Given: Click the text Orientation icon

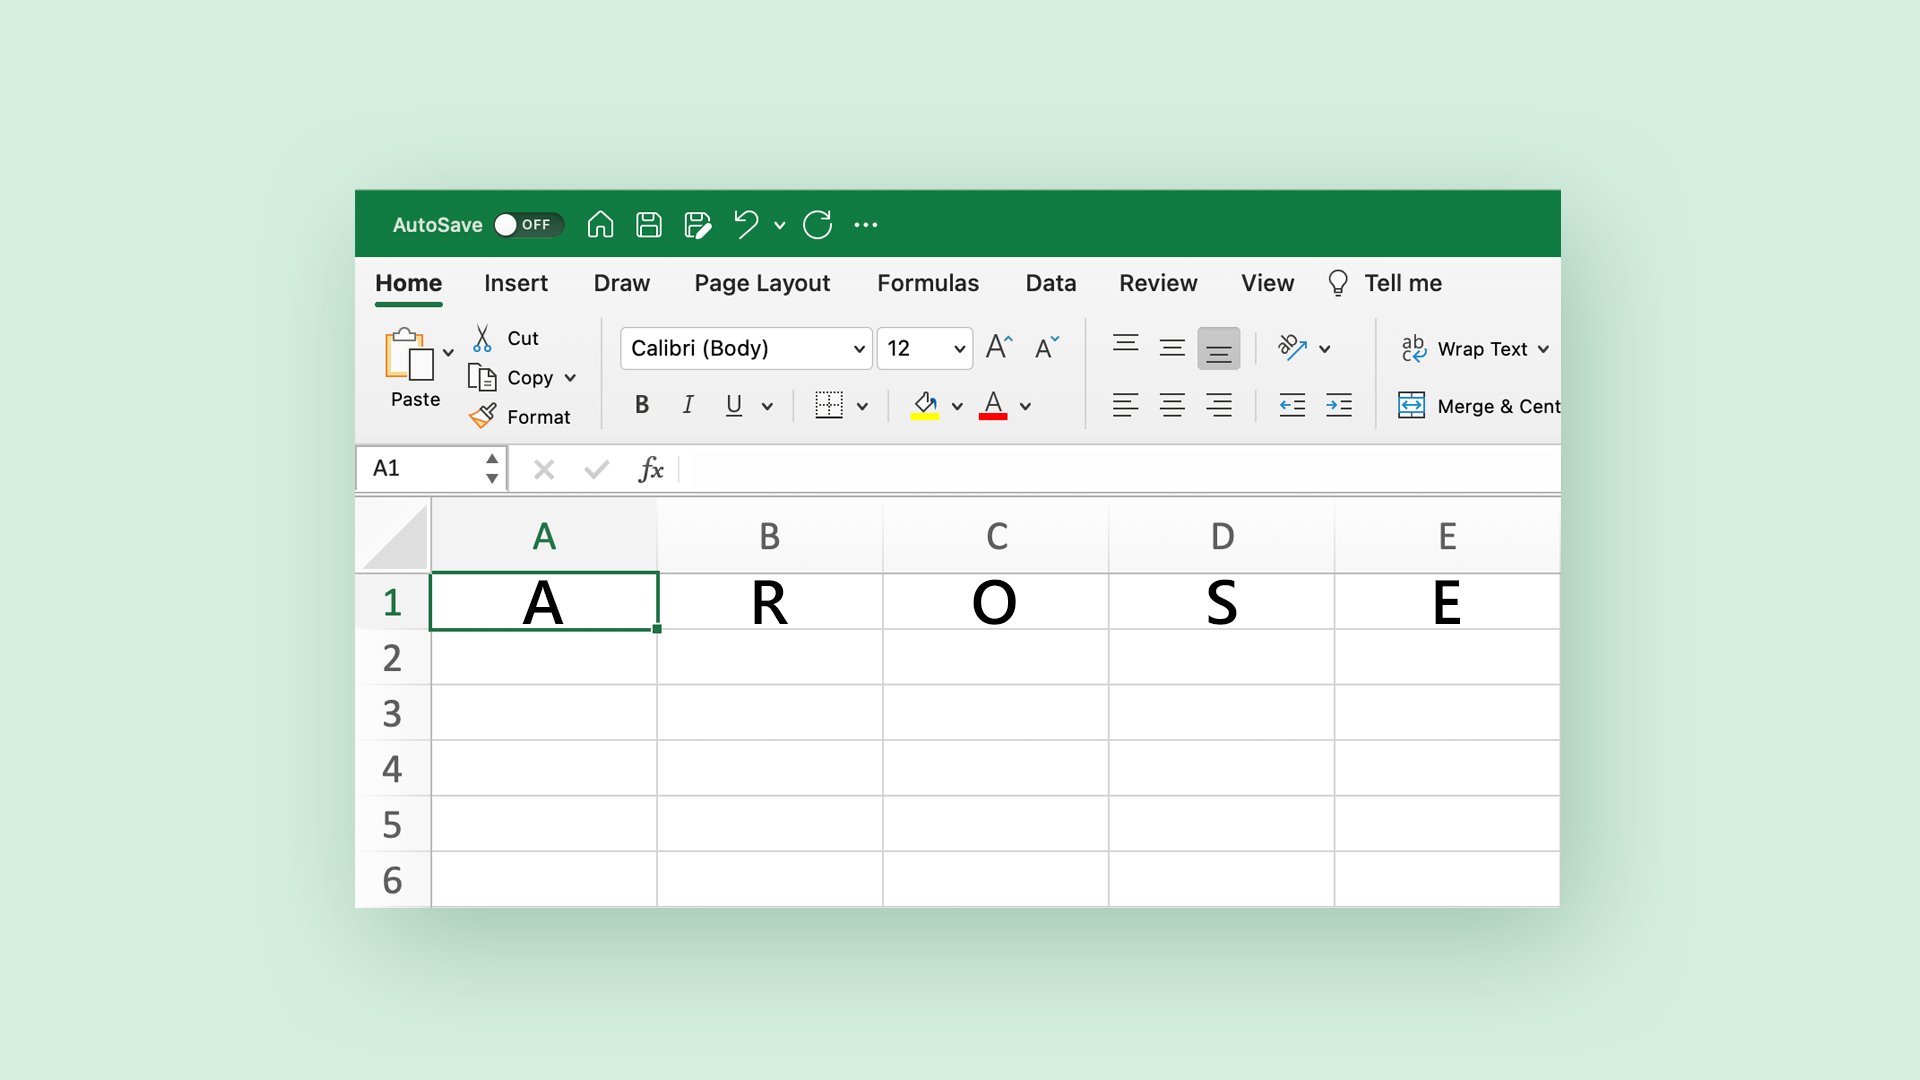Looking at the screenshot, I should click(x=1292, y=348).
